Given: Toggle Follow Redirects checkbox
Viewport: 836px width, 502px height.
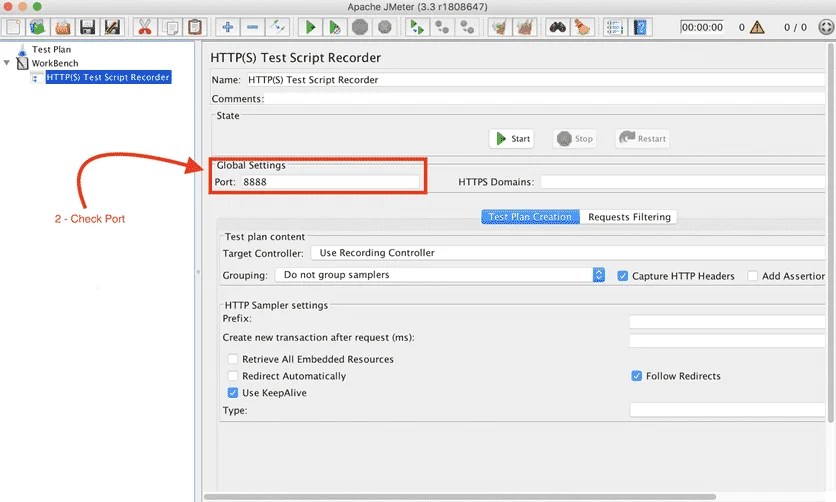Looking at the screenshot, I should click(637, 376).
